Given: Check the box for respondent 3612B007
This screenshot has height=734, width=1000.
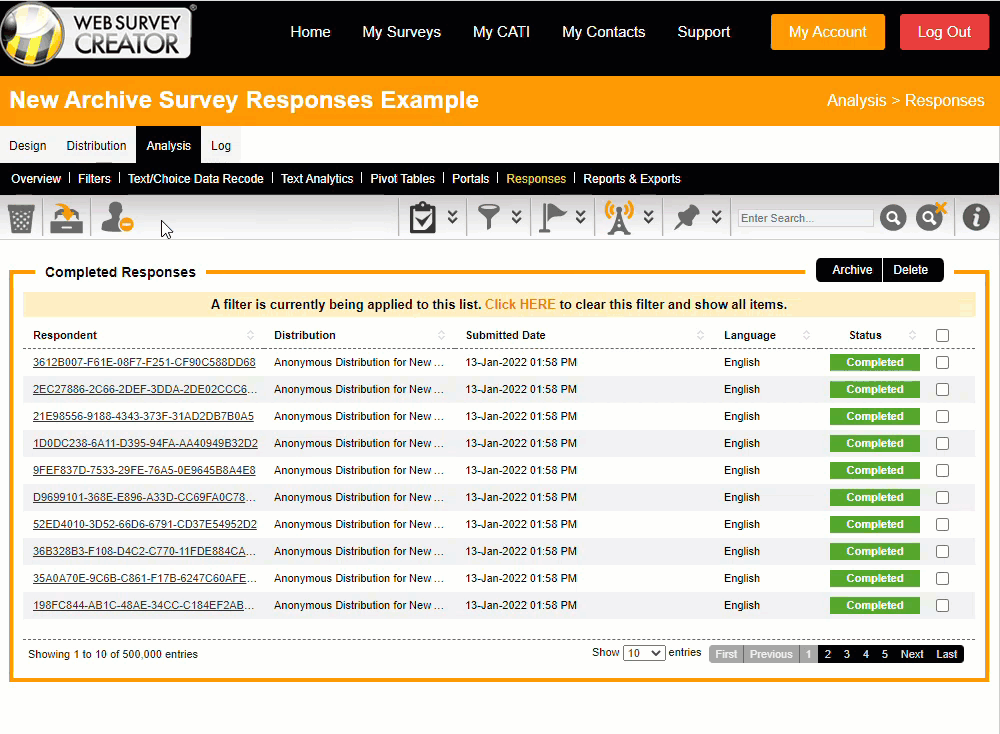Looking at the screenshot, I should pos(942,363).
